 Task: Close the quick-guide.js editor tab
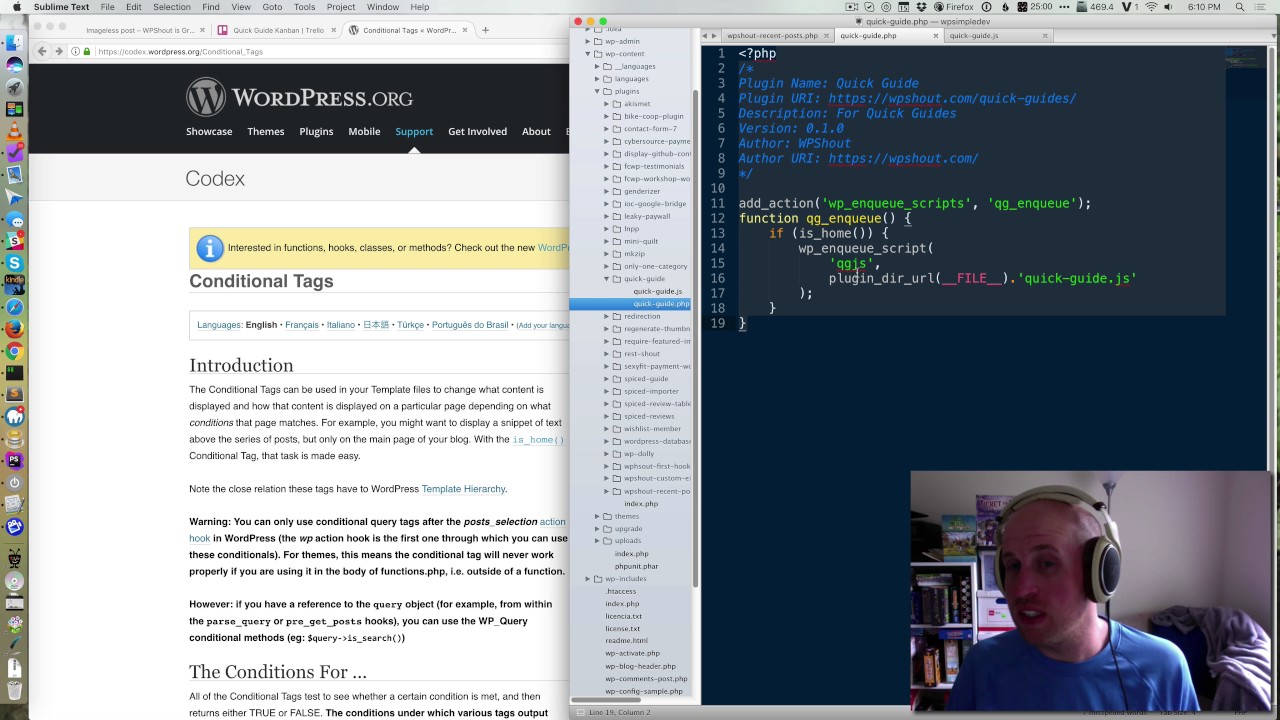pyautogui.click(x=1045, y=36)
